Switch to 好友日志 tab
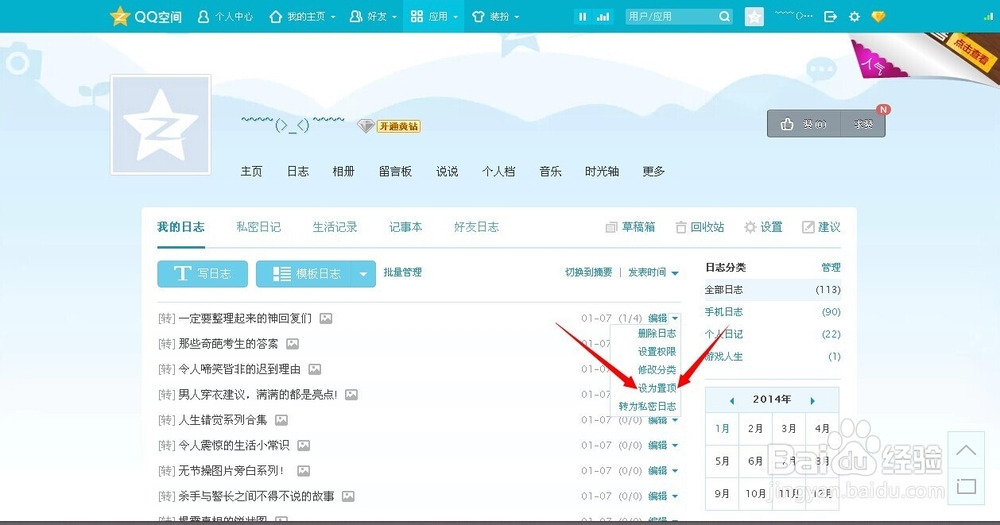Image resolution: width=1000 pixels, height=525 pixels. [476, 227]
